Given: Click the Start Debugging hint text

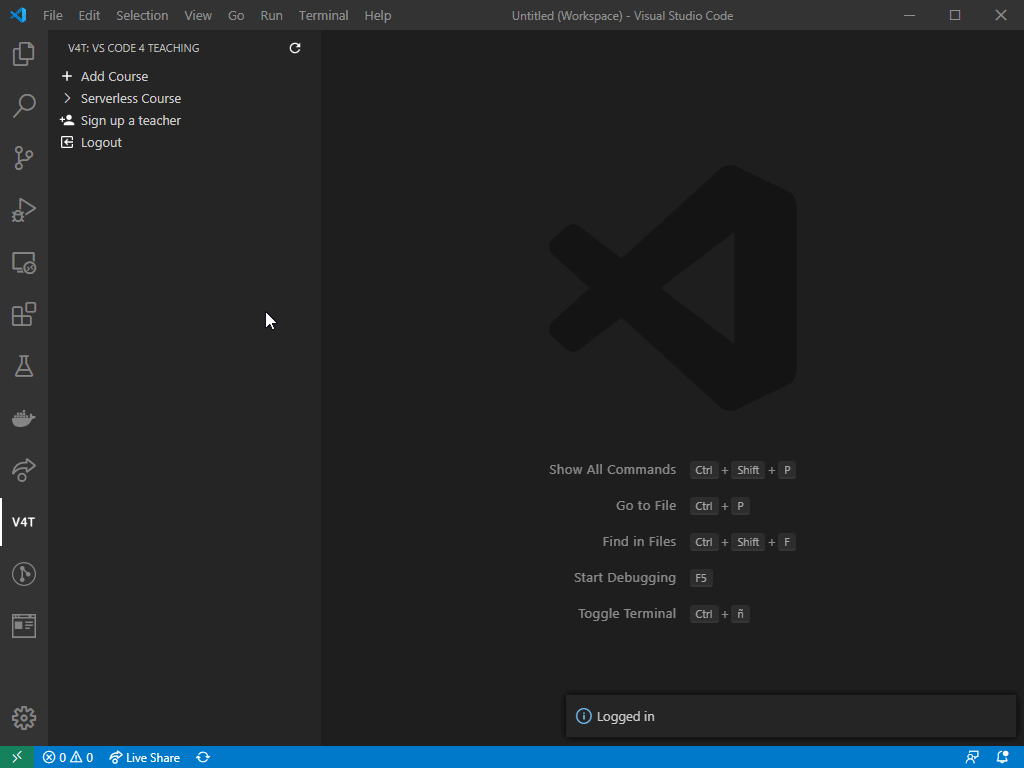Looking at the screenshot, I should click(x=624, y=577).
